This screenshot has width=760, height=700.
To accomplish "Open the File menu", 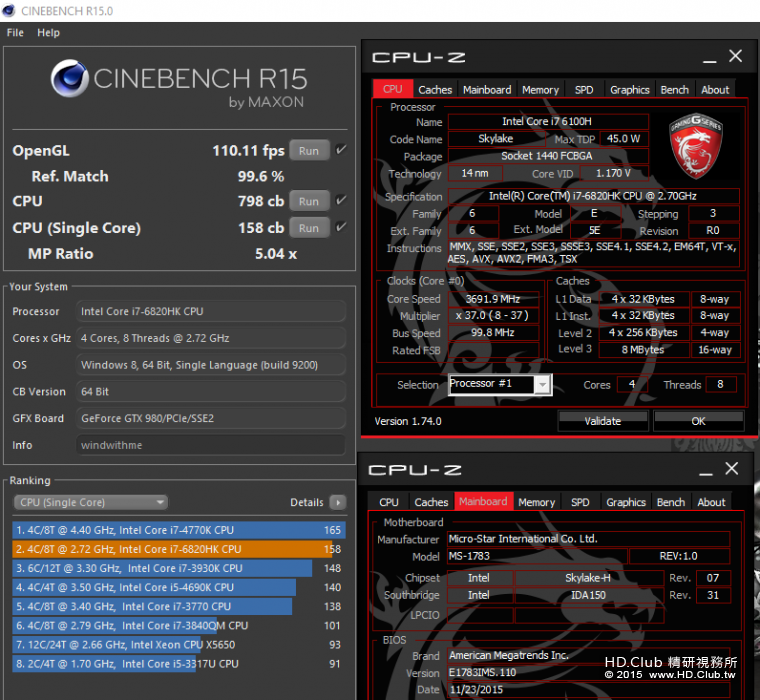I will [15, 33].
